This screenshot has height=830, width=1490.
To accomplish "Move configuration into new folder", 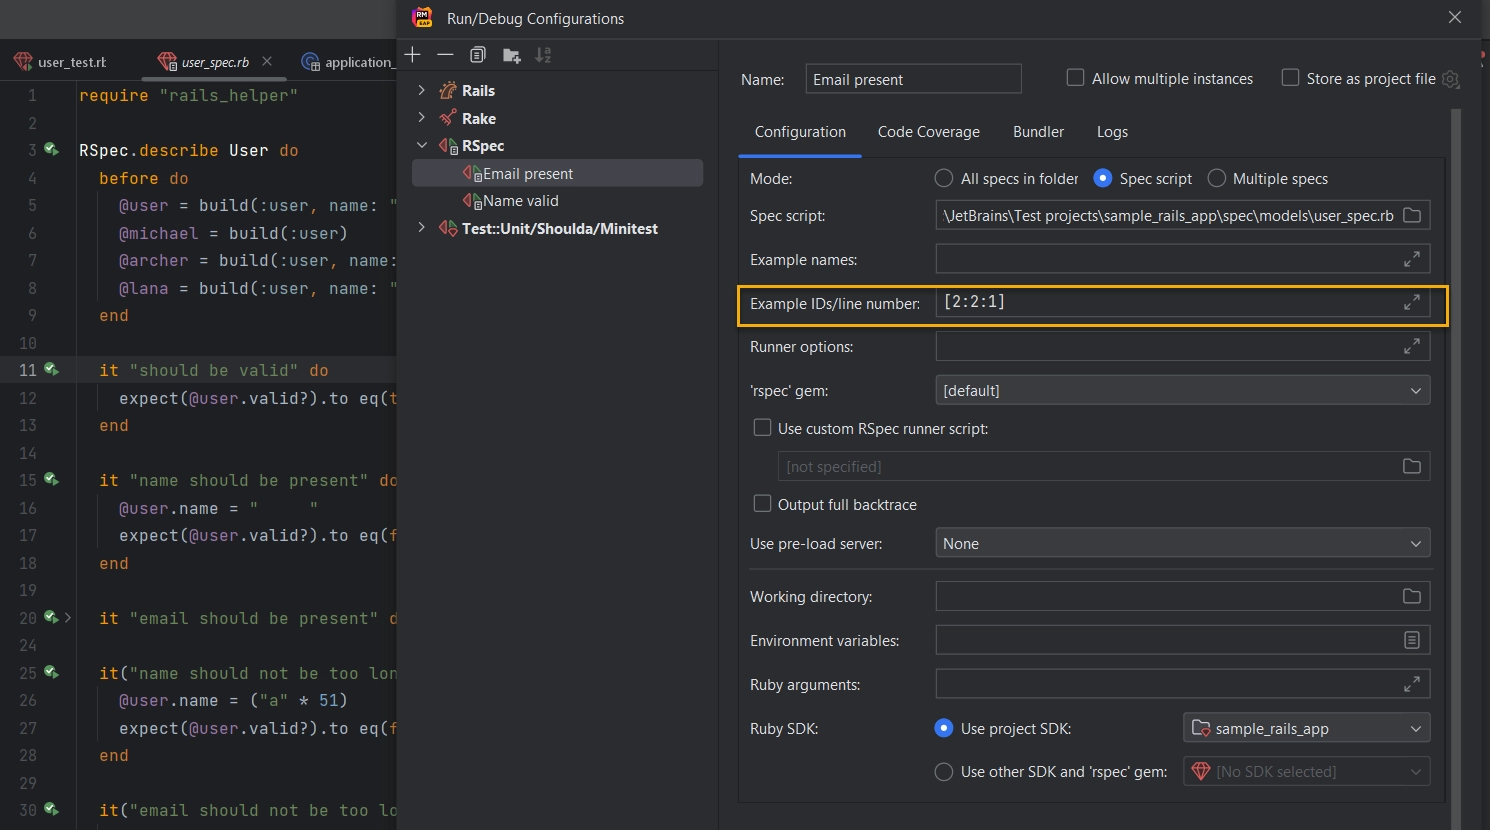I will (511, 55).
